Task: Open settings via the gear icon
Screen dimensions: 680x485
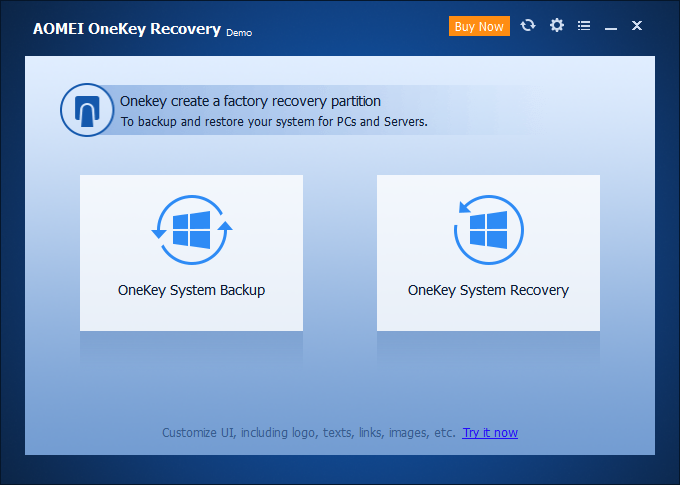Action: [557, 25]
